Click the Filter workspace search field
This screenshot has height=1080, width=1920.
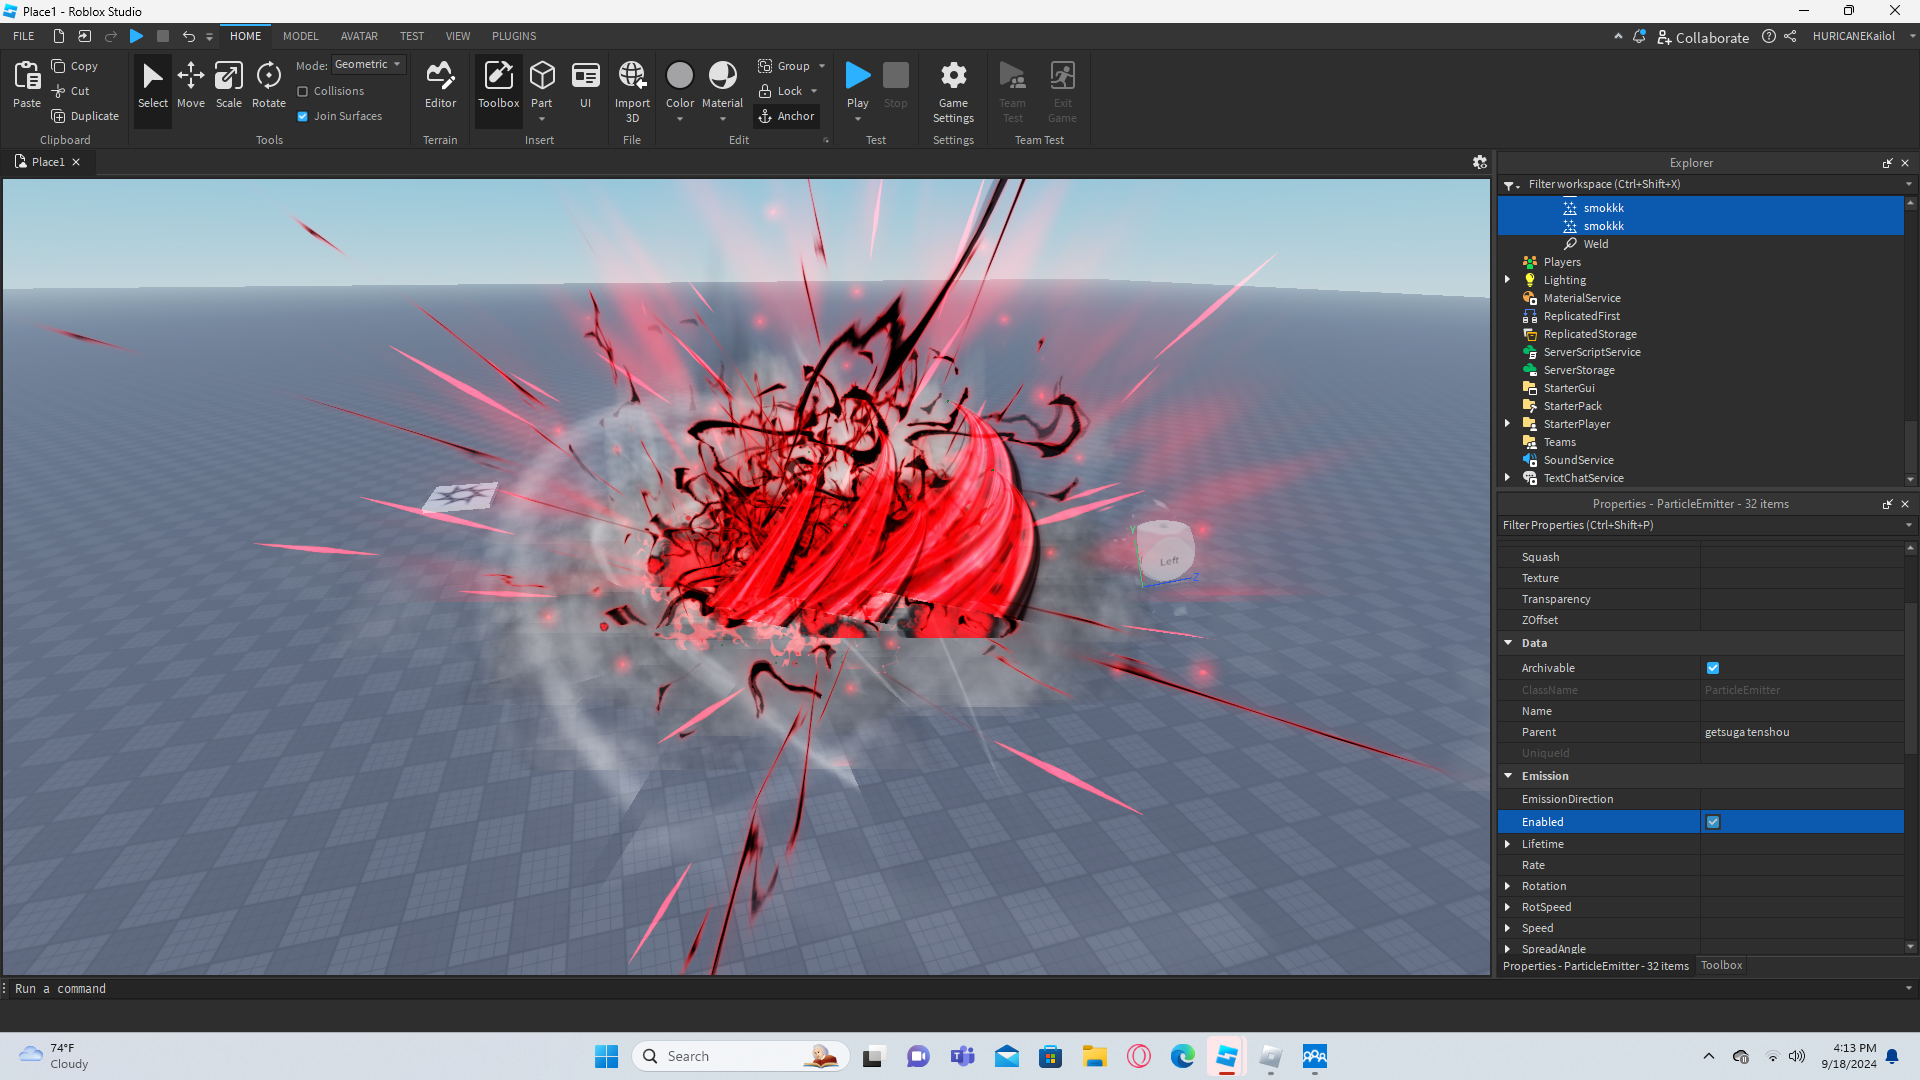[x=1700, y=184]
